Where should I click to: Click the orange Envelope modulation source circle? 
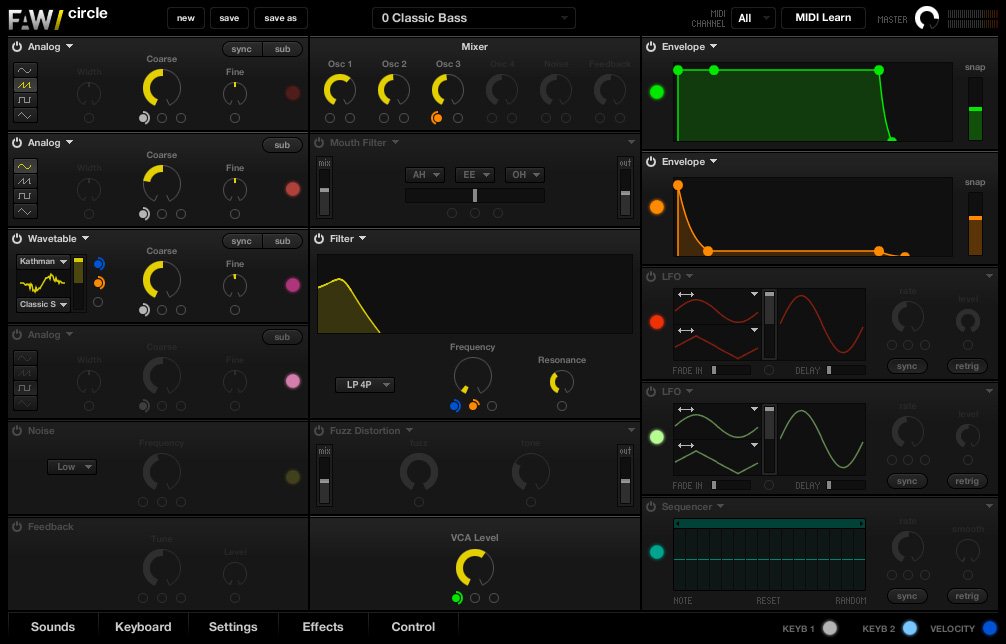[657, 207]
